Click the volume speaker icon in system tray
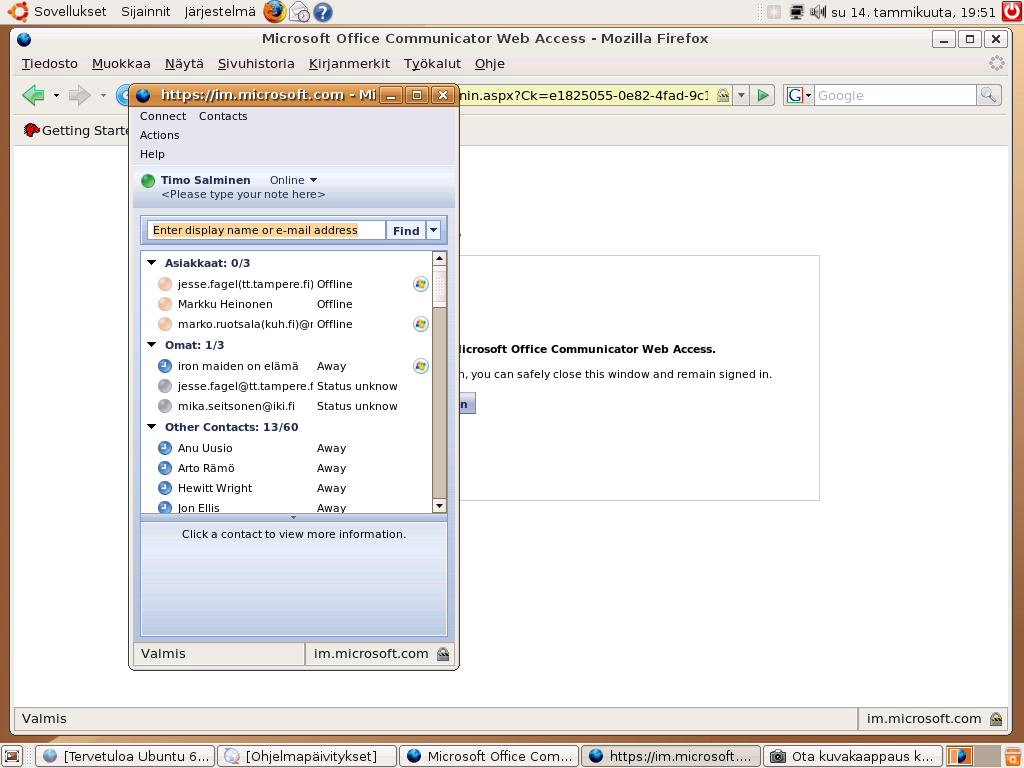Viewport: 1024px width, 768px height. [x=818, y=12]
